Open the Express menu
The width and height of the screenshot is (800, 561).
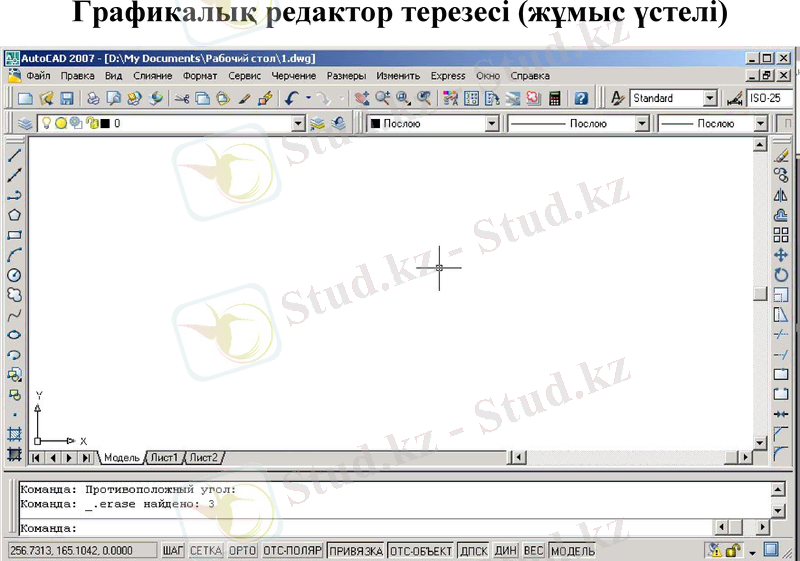pyautogui.click(x=448, y=76)
